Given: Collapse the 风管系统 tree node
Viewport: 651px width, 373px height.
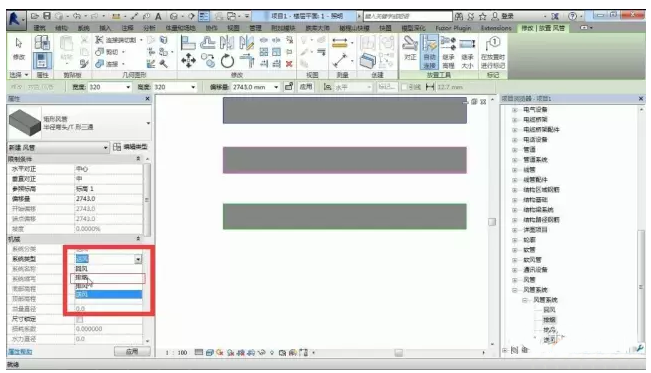Looking at the screenshot, I should (x=515, y=290).
